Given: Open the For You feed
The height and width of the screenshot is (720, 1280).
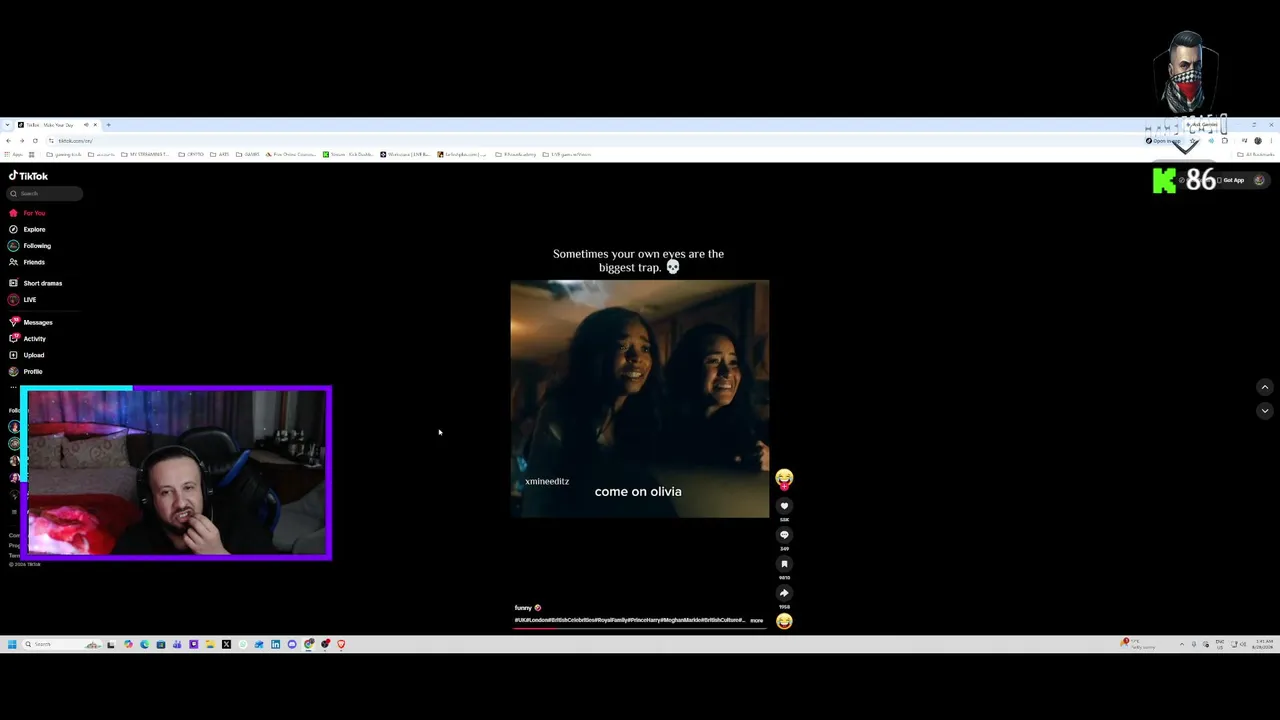Looking at the screenshot, I should pos(28,213).
